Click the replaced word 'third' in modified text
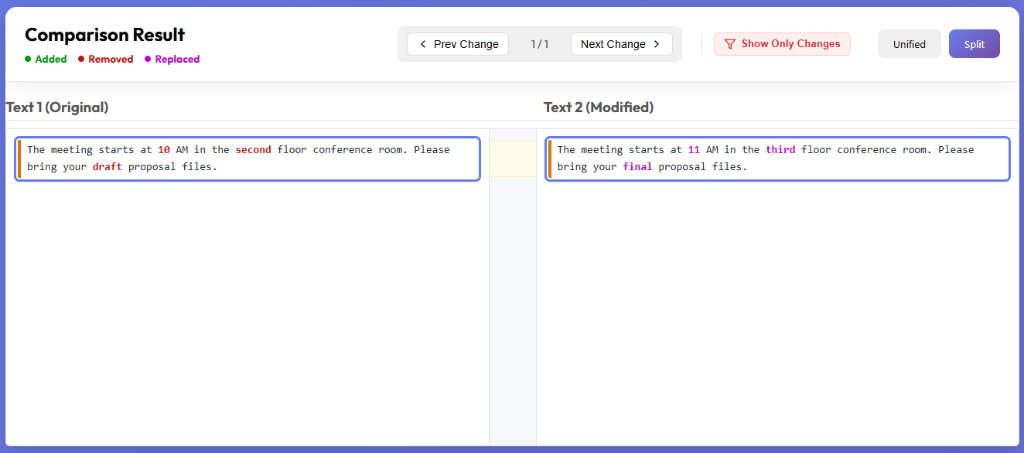Image resolution: width=1024 pixels, height=453 pixels. [x=780, y=149]
